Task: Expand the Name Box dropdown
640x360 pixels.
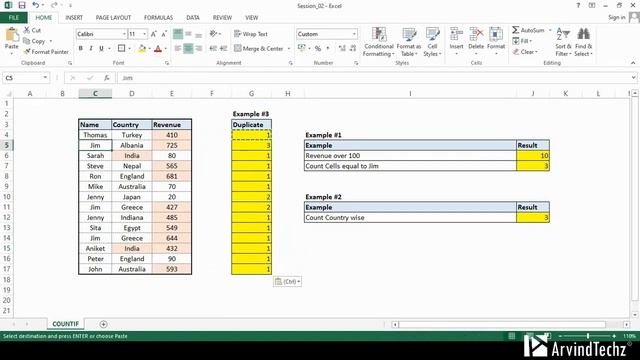Action: click(x=45, y=78)
